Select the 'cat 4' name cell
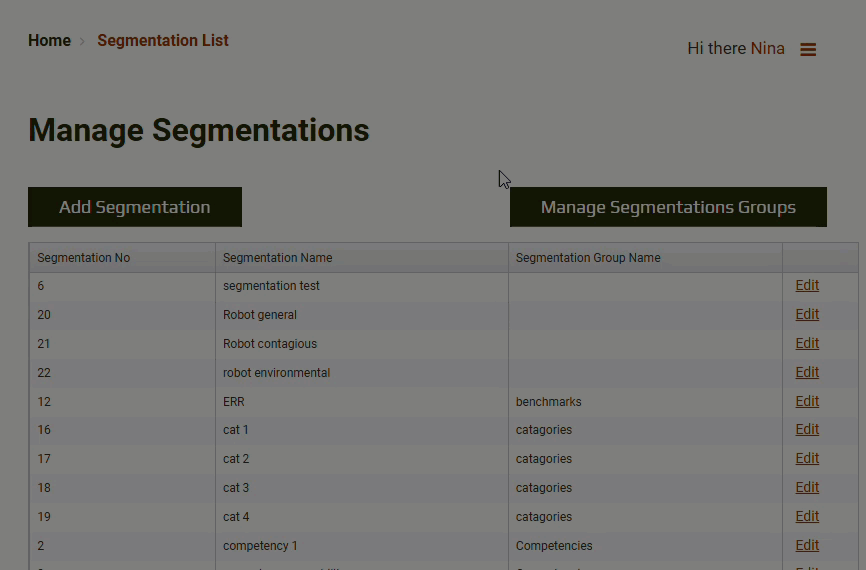The image size is (866, 570). point(362,517)
